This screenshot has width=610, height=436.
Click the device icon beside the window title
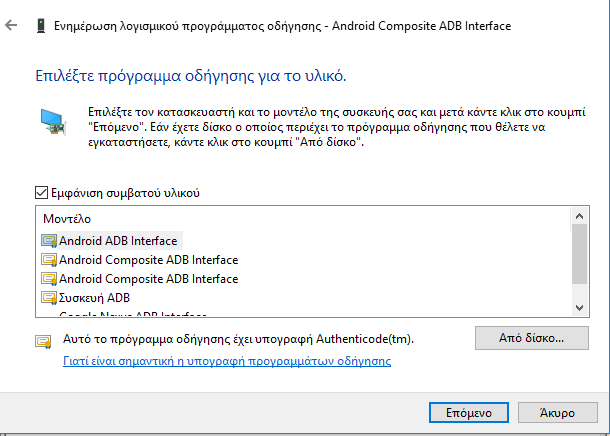(39, 25)
